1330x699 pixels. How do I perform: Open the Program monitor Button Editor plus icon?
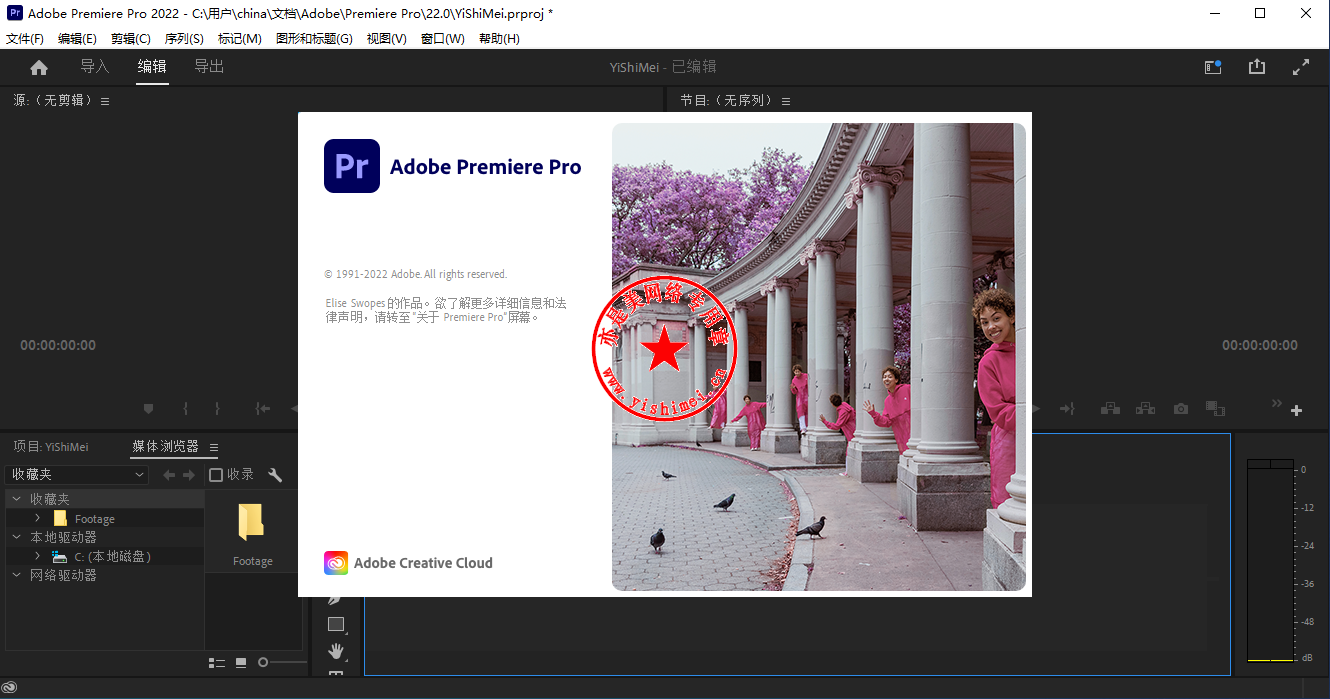tap(1297, 410)
